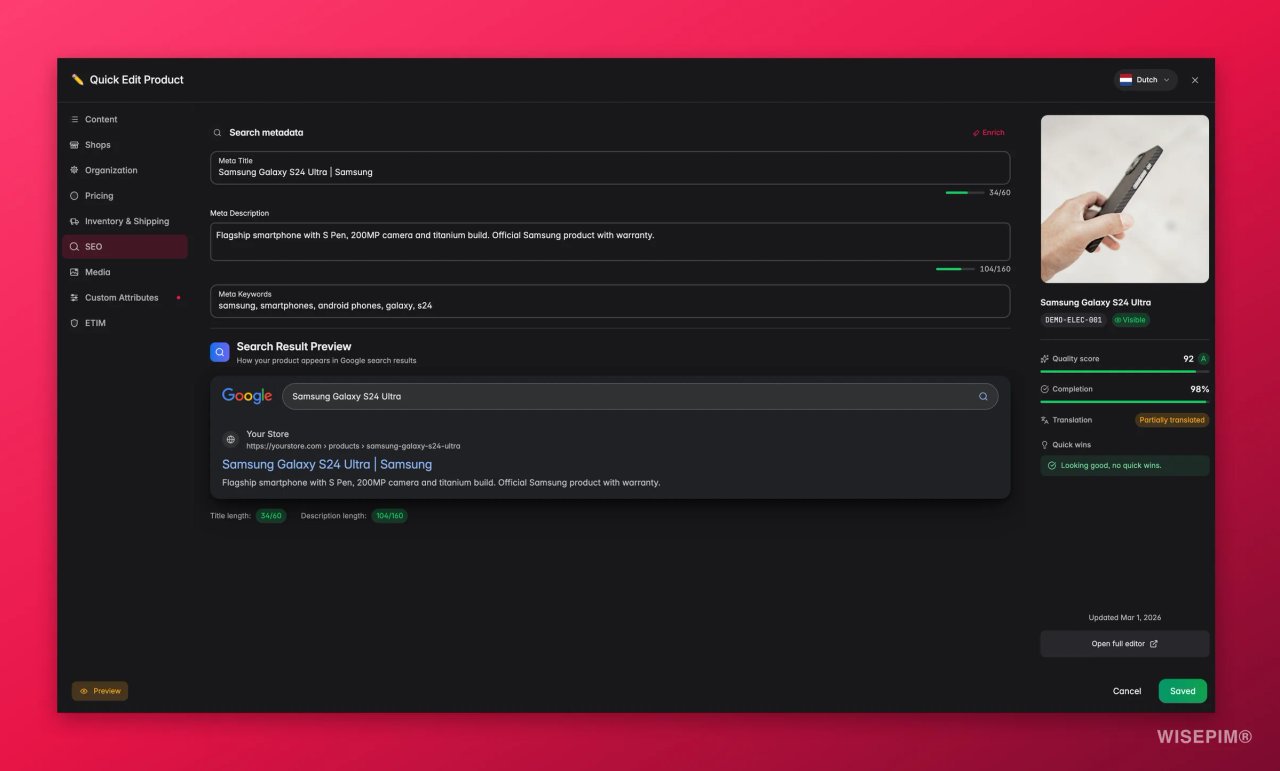Click the preview URL breadcrumb text

[x=354, y=446]
